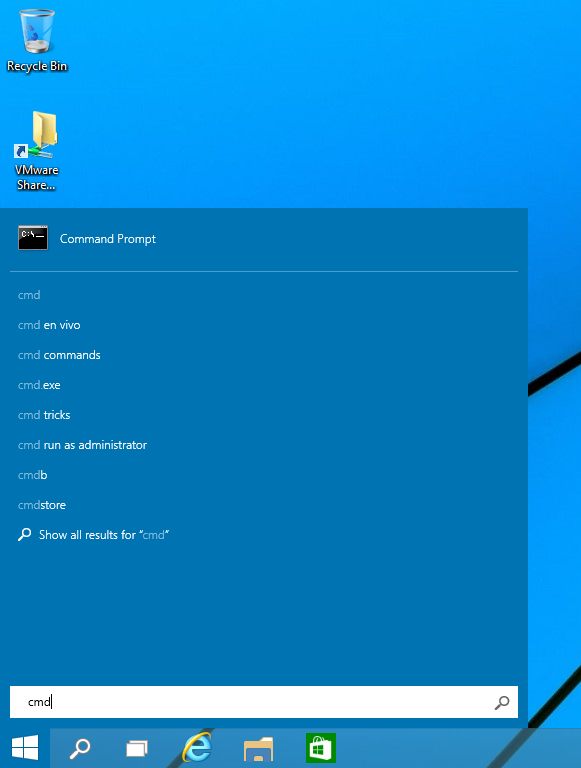This screenshot has width=581, height=768.
Task: Pick the "cmd.exe" suggestion
Action: [x=39, y=385]
